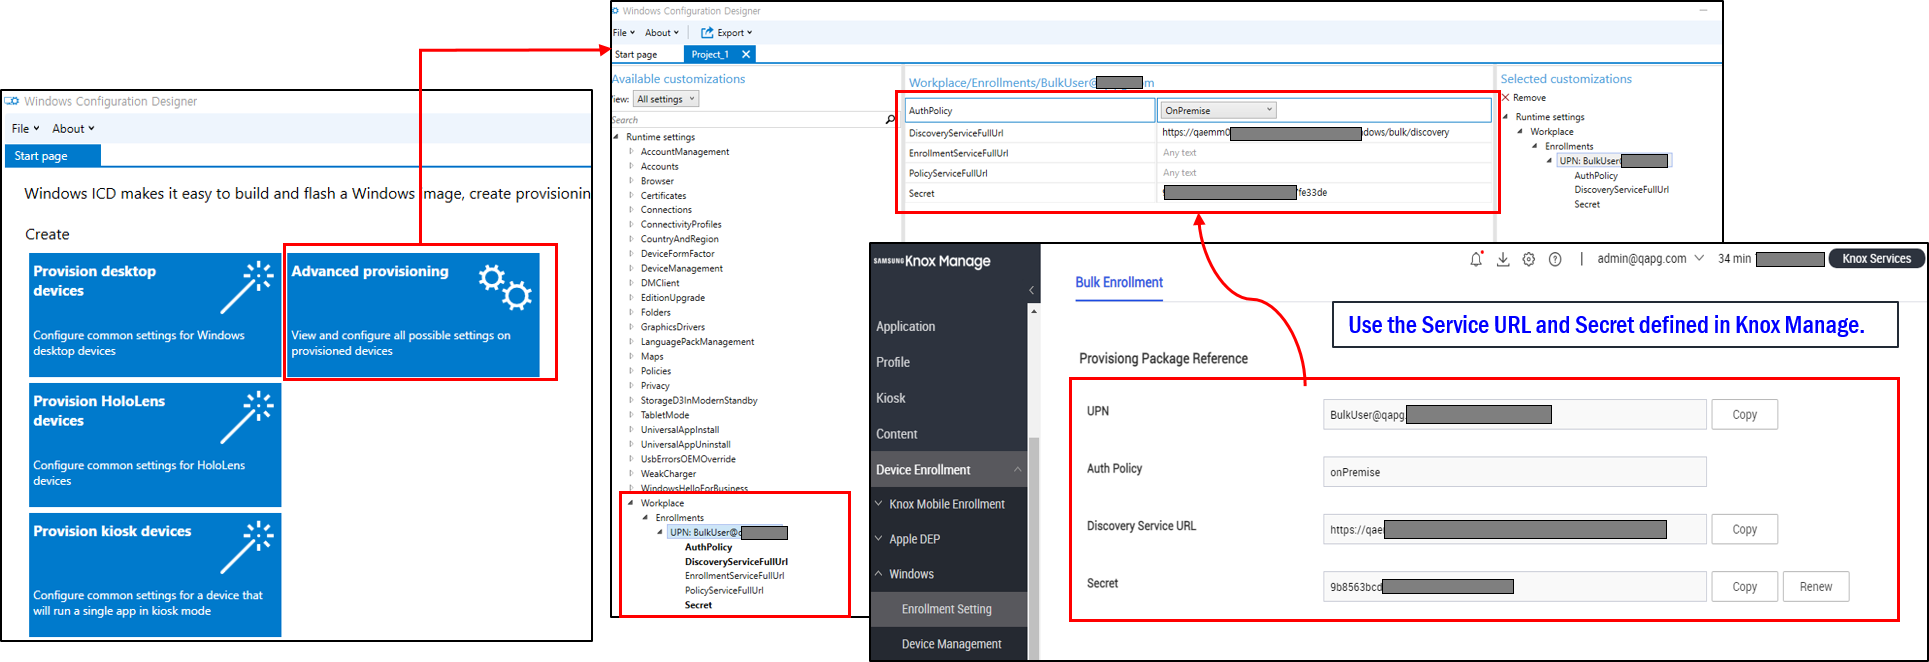1929x662 pixels.
Task: Select Content in Knox Manage sidebar
Action: pos(897,434)
